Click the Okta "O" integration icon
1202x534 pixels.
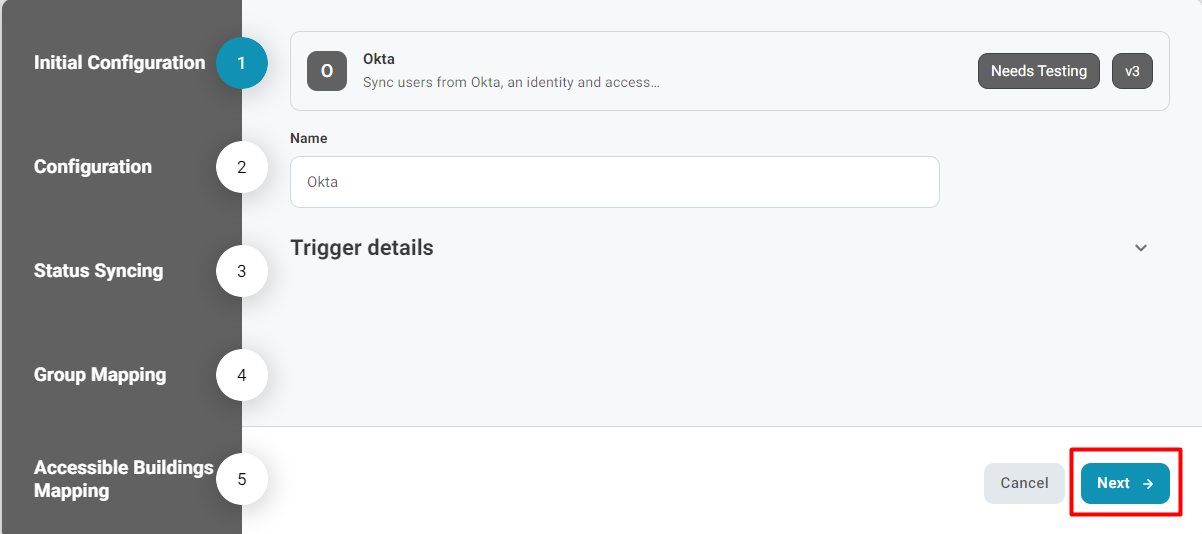327,71
